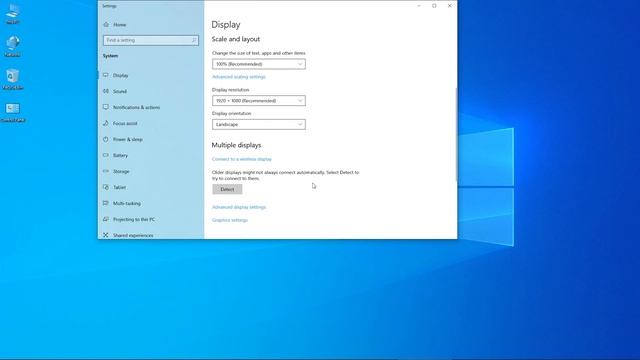Screen dimensions: 640x360
Task: Select the Control Panel desktop icon
Action: pos(13,112)
